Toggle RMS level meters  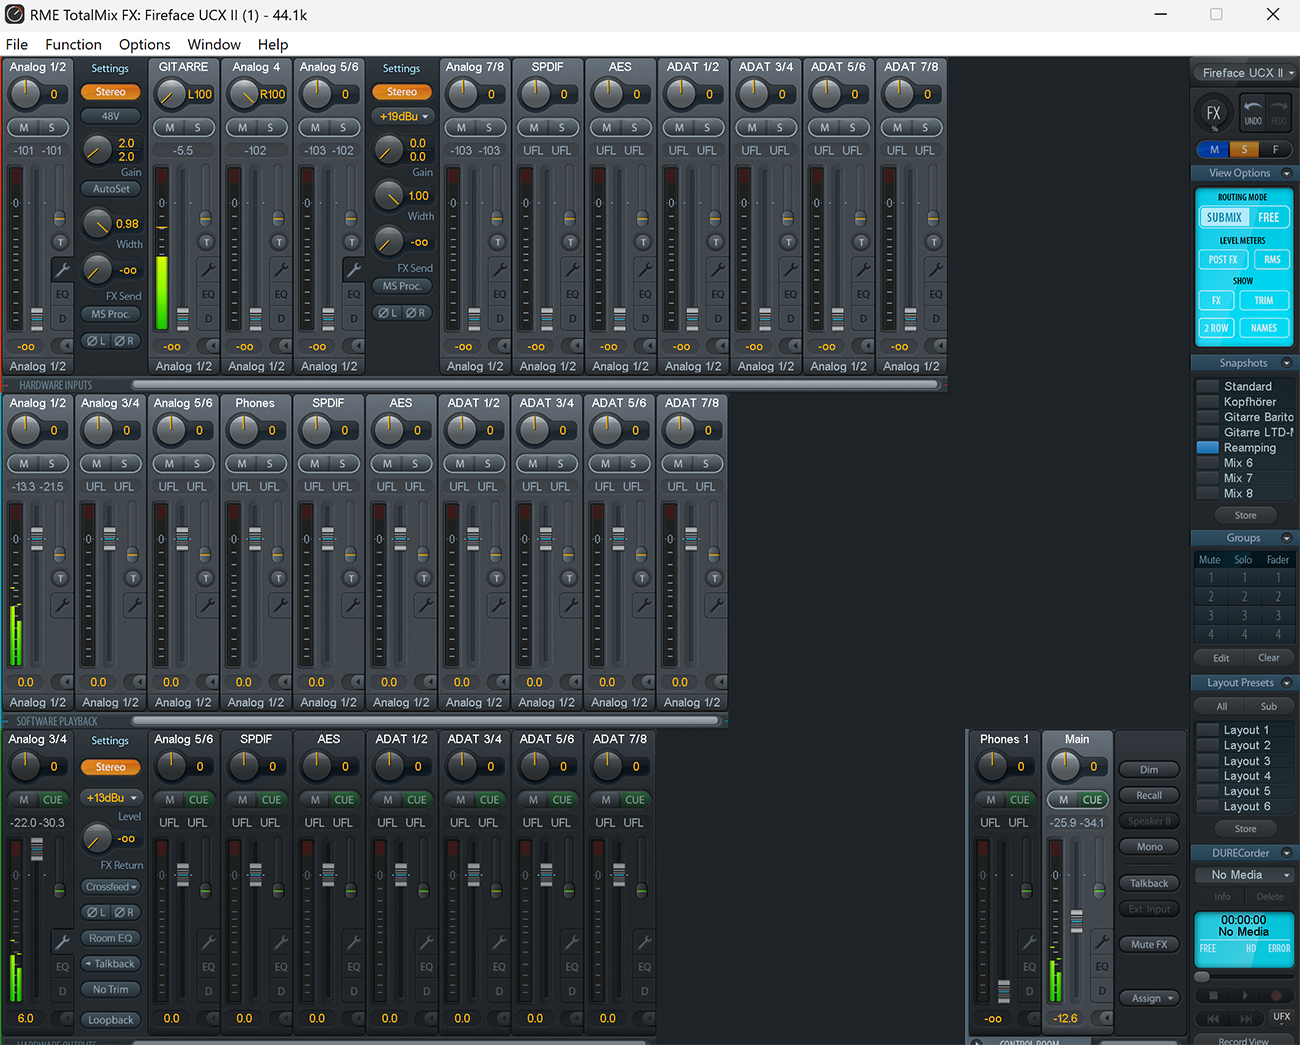pyautogui.click(x=1272, y=259)
